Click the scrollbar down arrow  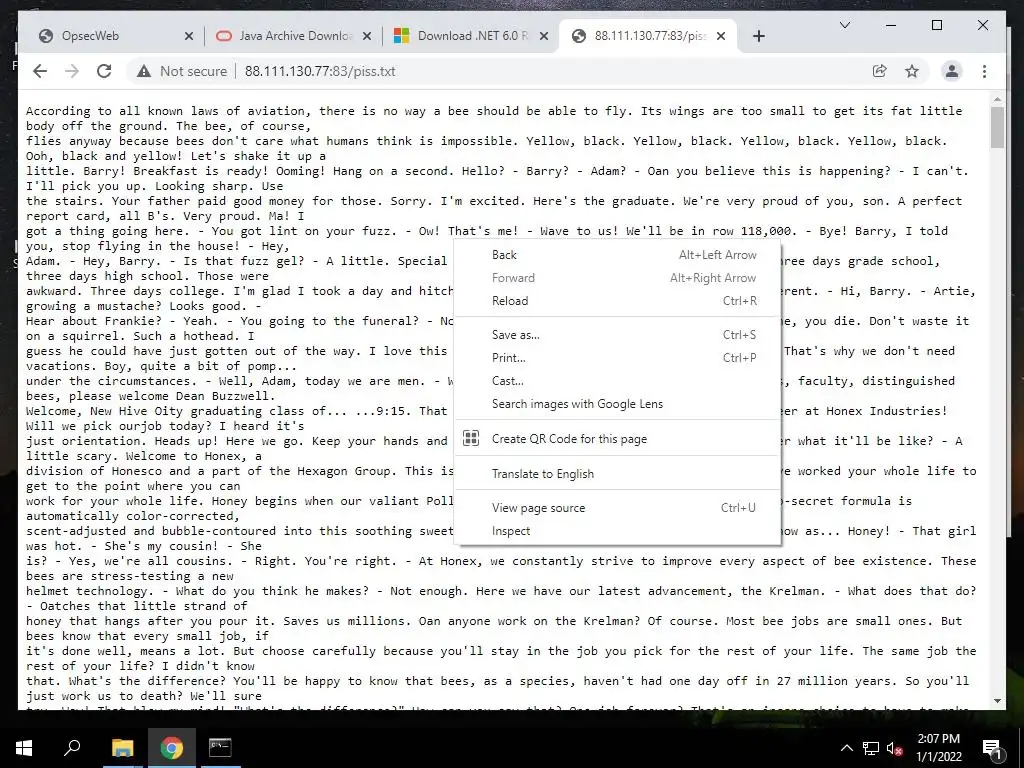pyautogui.click(x=997, y=701)
